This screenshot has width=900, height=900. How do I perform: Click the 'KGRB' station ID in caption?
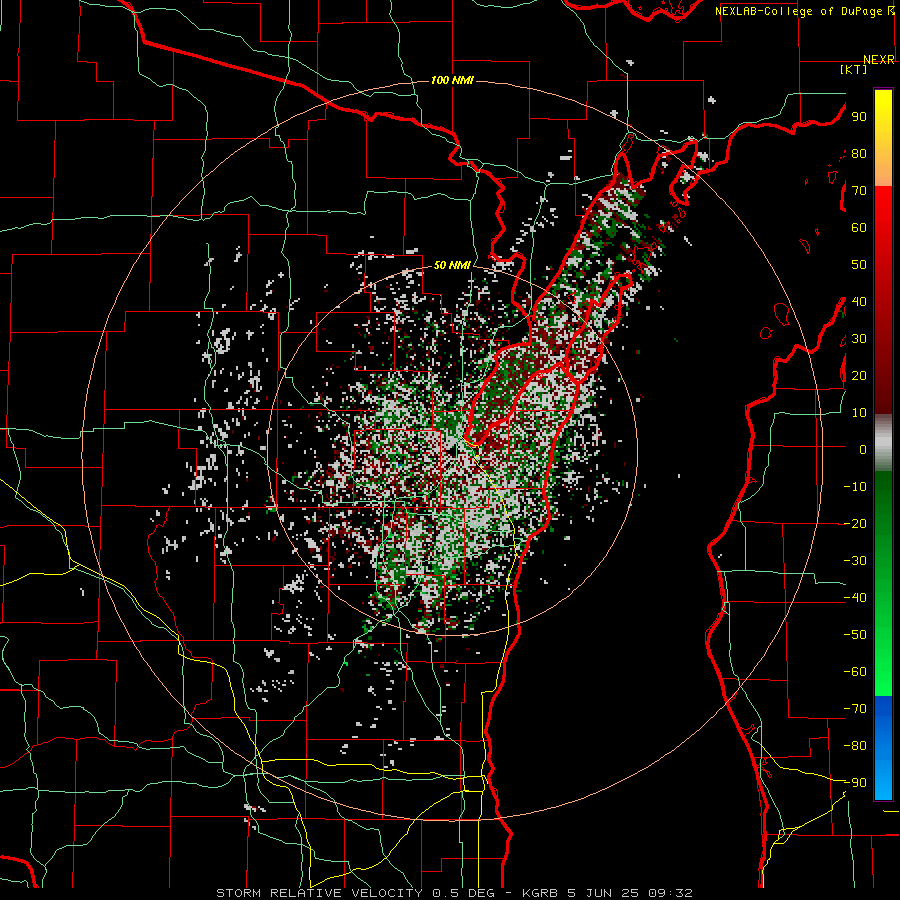pyautogui.click(x=540, y=893)
